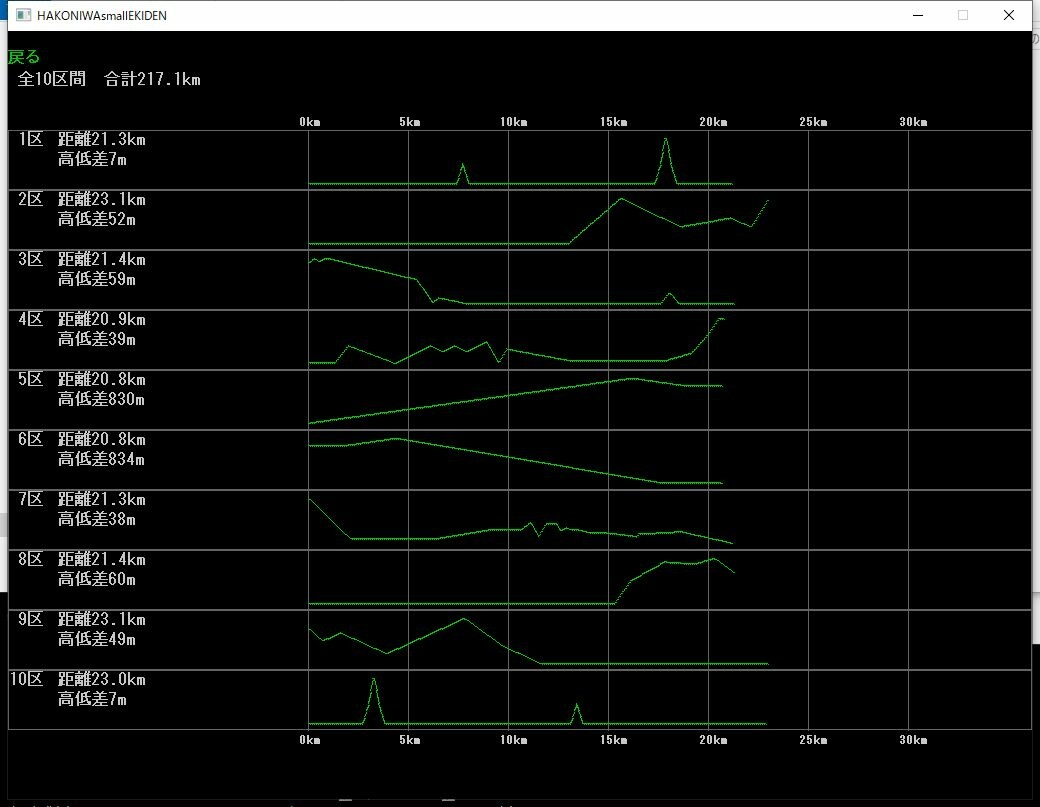Click the 6区 高低差834m text
Image resolution: width=1040 pixels, height=807 pixels.
[101, 460]
